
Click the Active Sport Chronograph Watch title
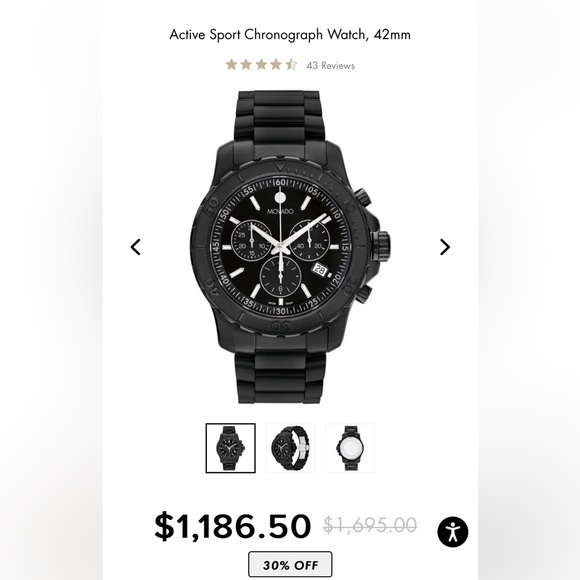[x=290, y=34]
